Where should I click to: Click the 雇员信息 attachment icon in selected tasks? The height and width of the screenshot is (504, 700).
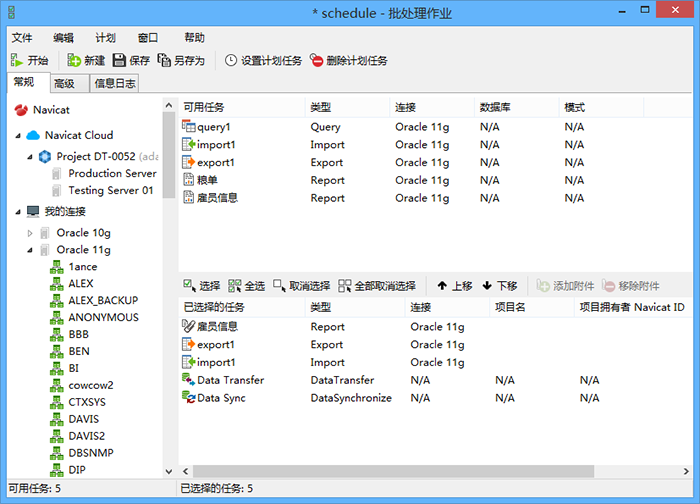[x=188, y=326]
